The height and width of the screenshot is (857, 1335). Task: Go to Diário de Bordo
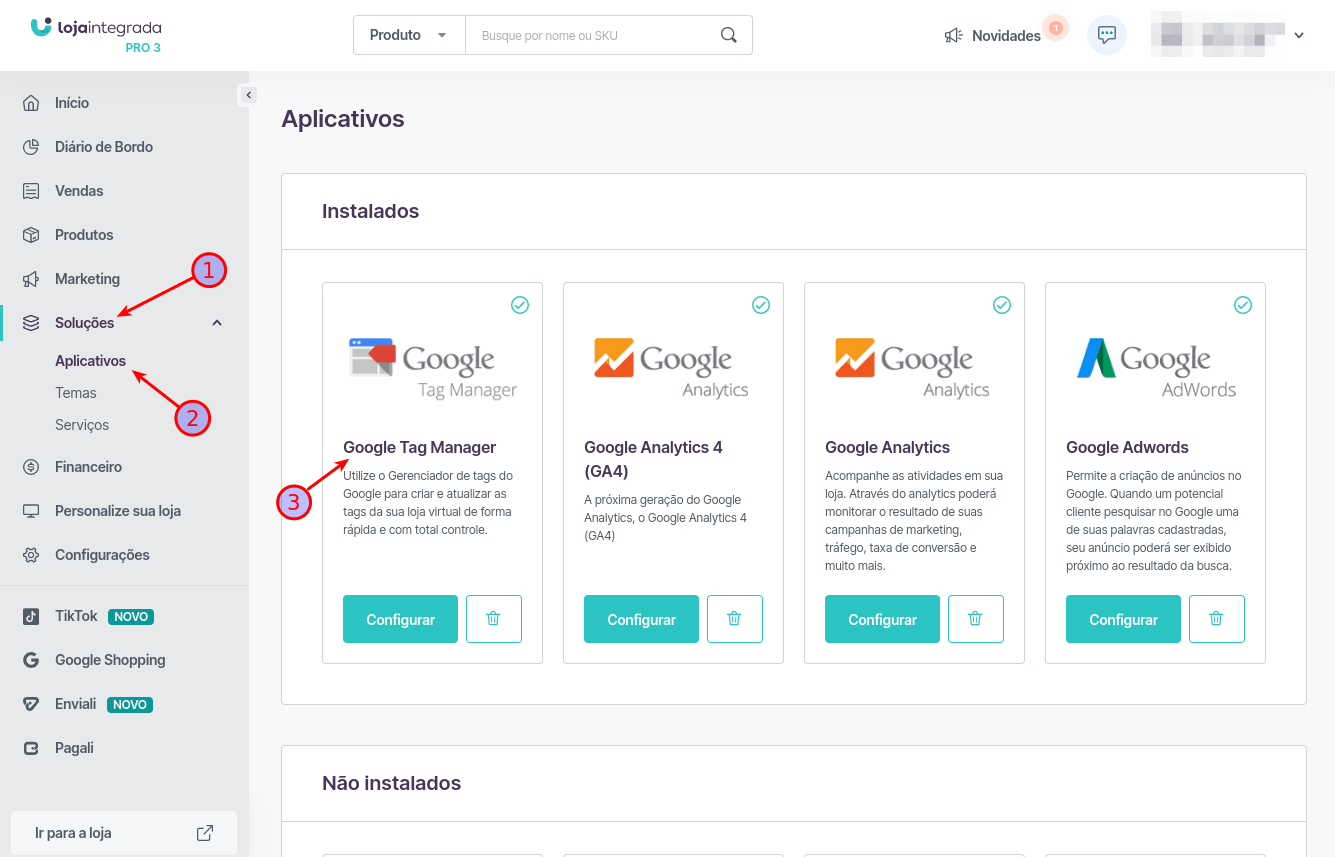104,147
